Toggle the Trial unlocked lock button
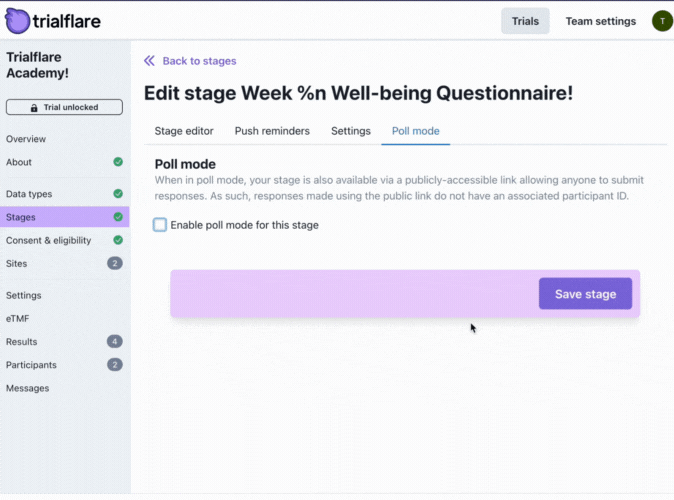The height and width of the screenshot is (500, 674). tap(64, 107)
